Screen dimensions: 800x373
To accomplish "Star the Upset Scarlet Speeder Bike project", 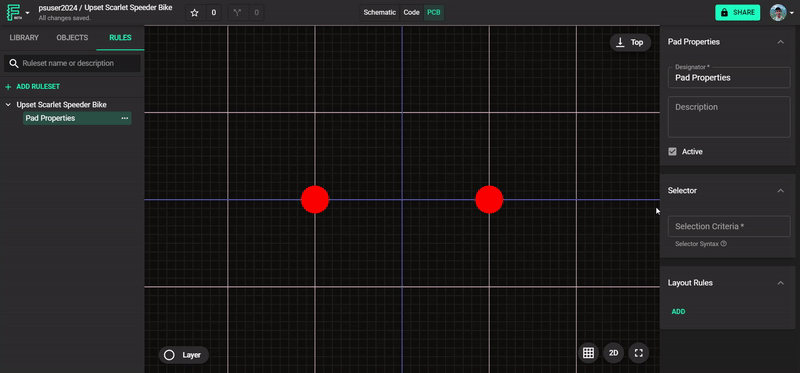I will [x=194, y=13].
